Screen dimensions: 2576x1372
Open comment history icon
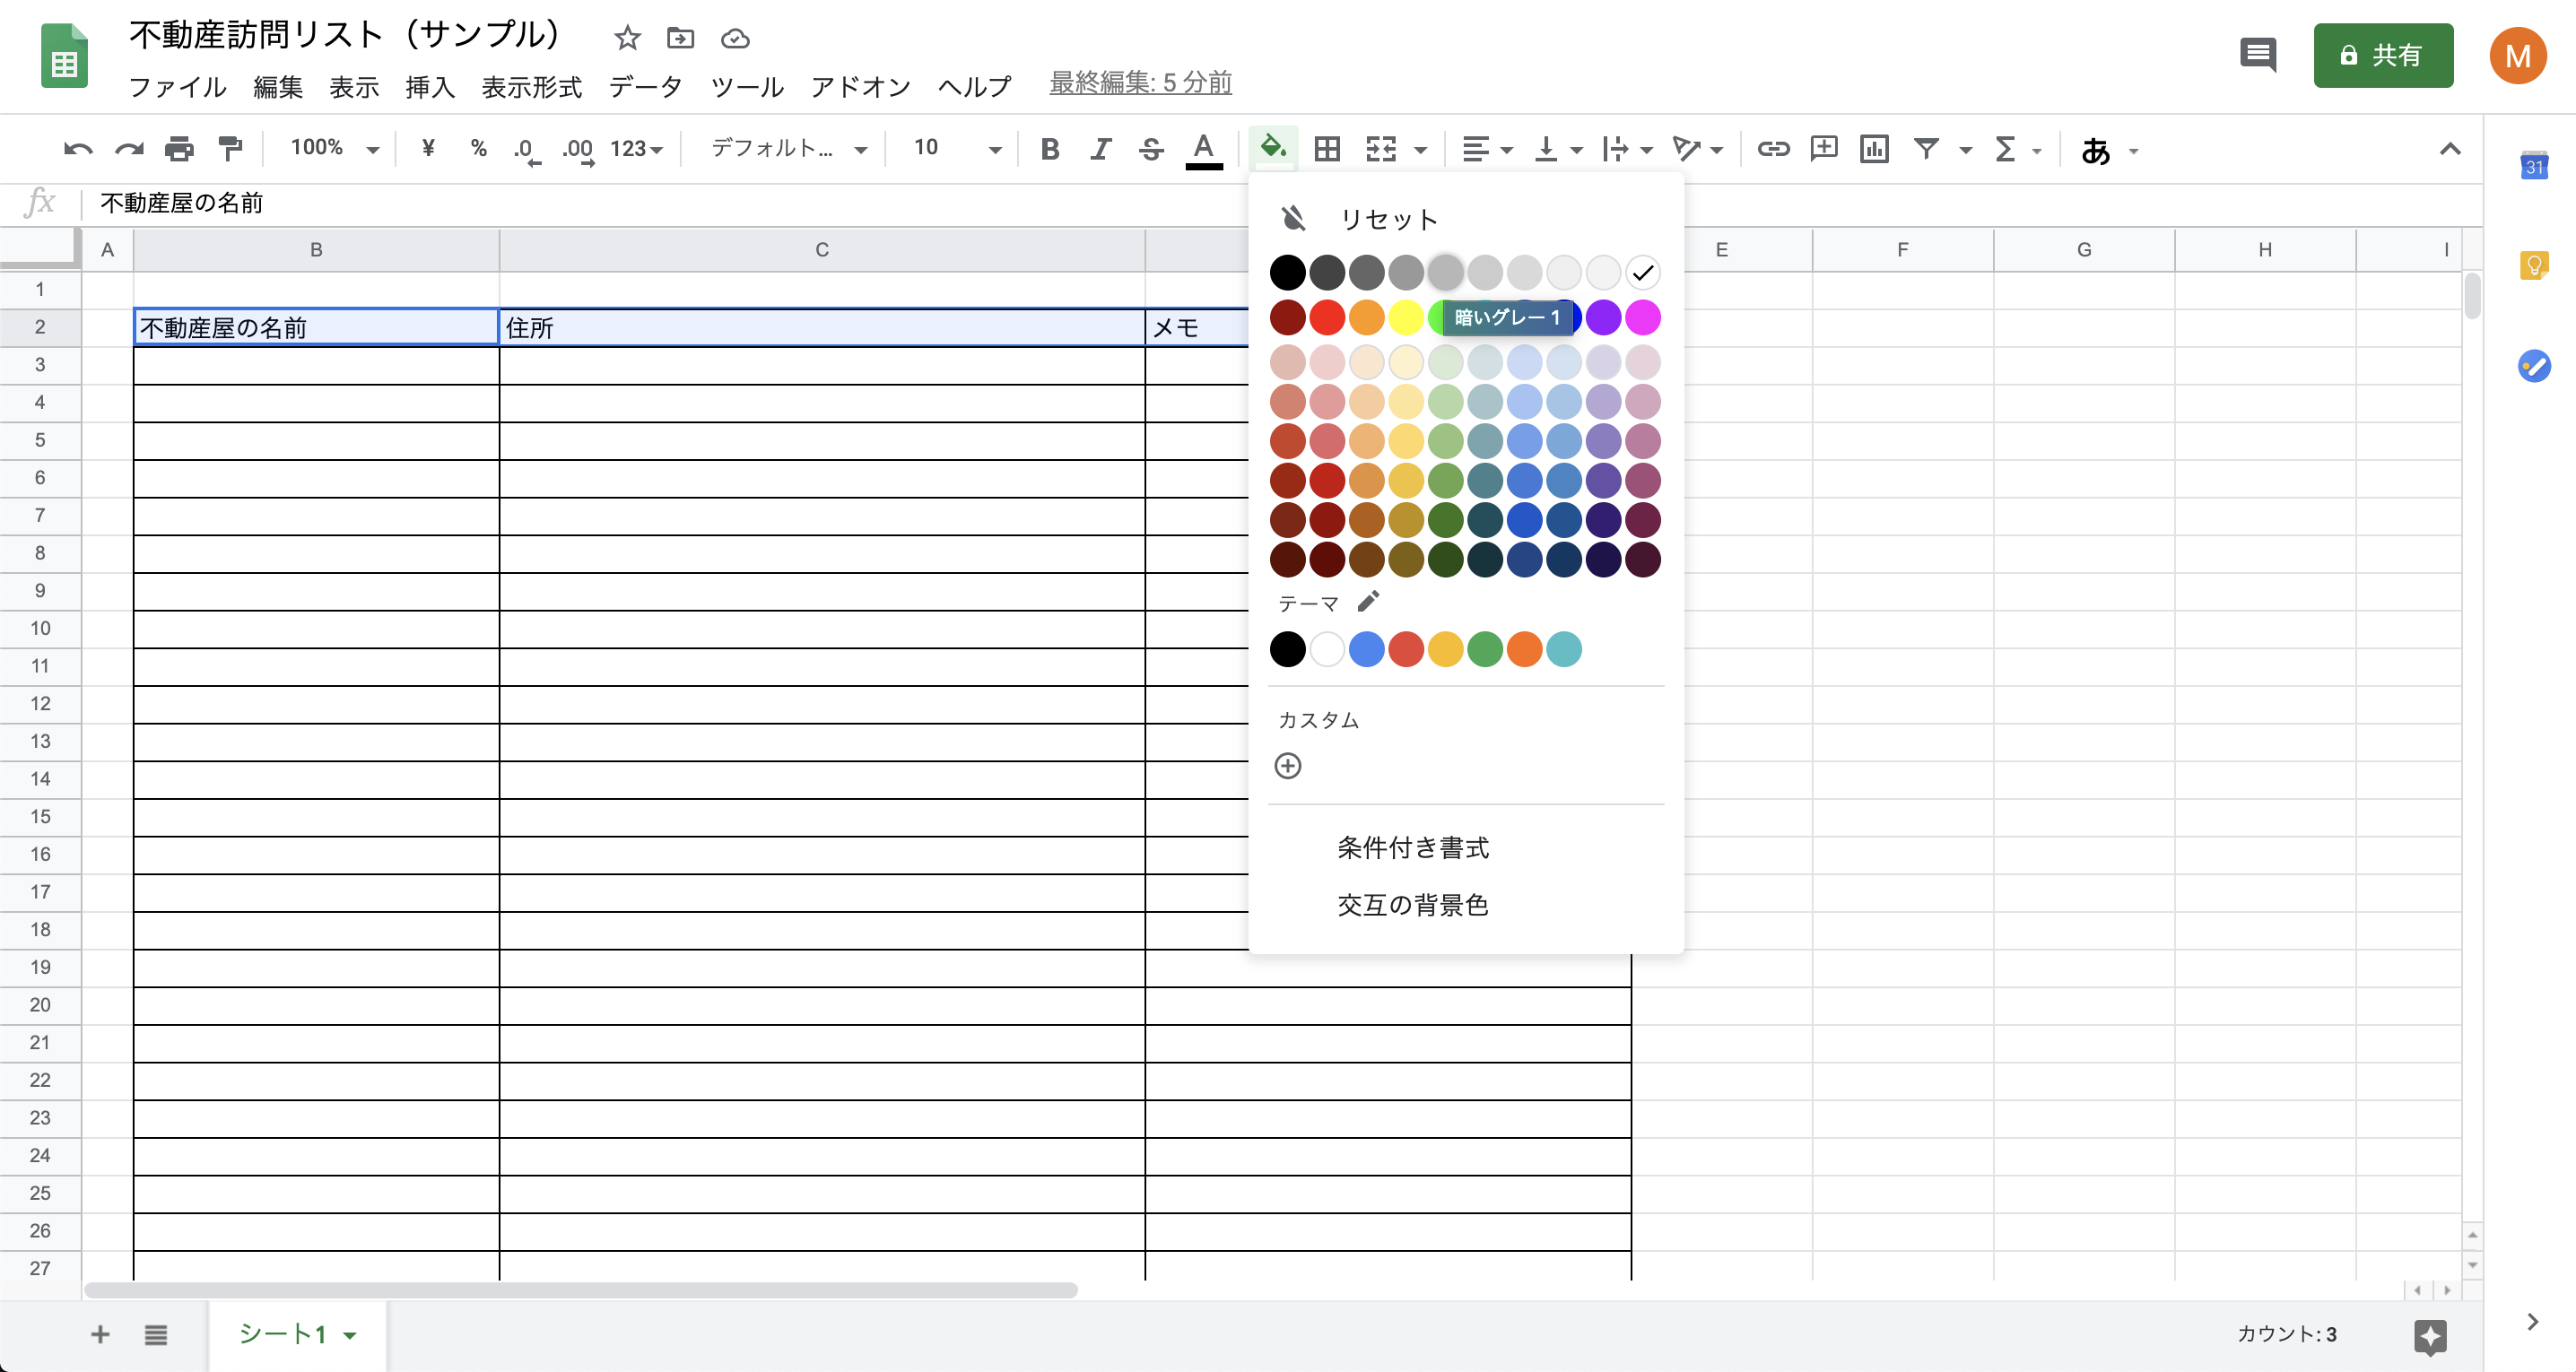[x=2258, y=55]
